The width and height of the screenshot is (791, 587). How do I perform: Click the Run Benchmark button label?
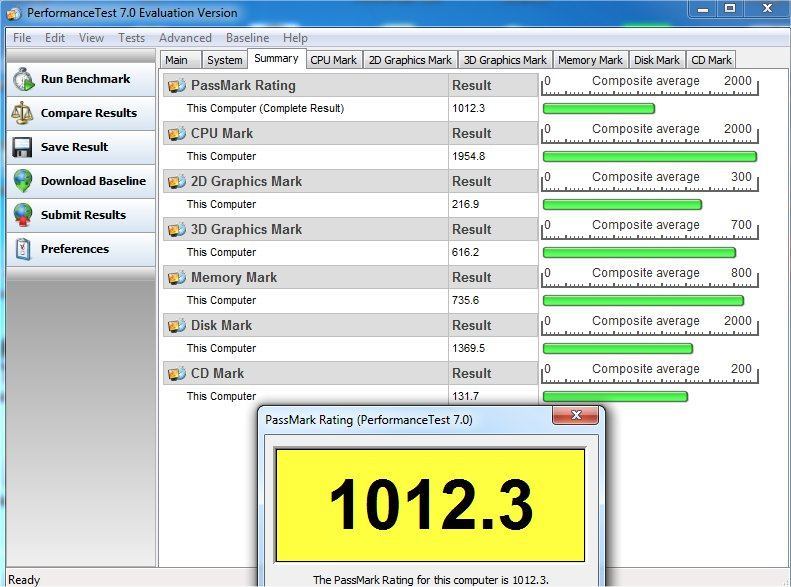[85, 79]
